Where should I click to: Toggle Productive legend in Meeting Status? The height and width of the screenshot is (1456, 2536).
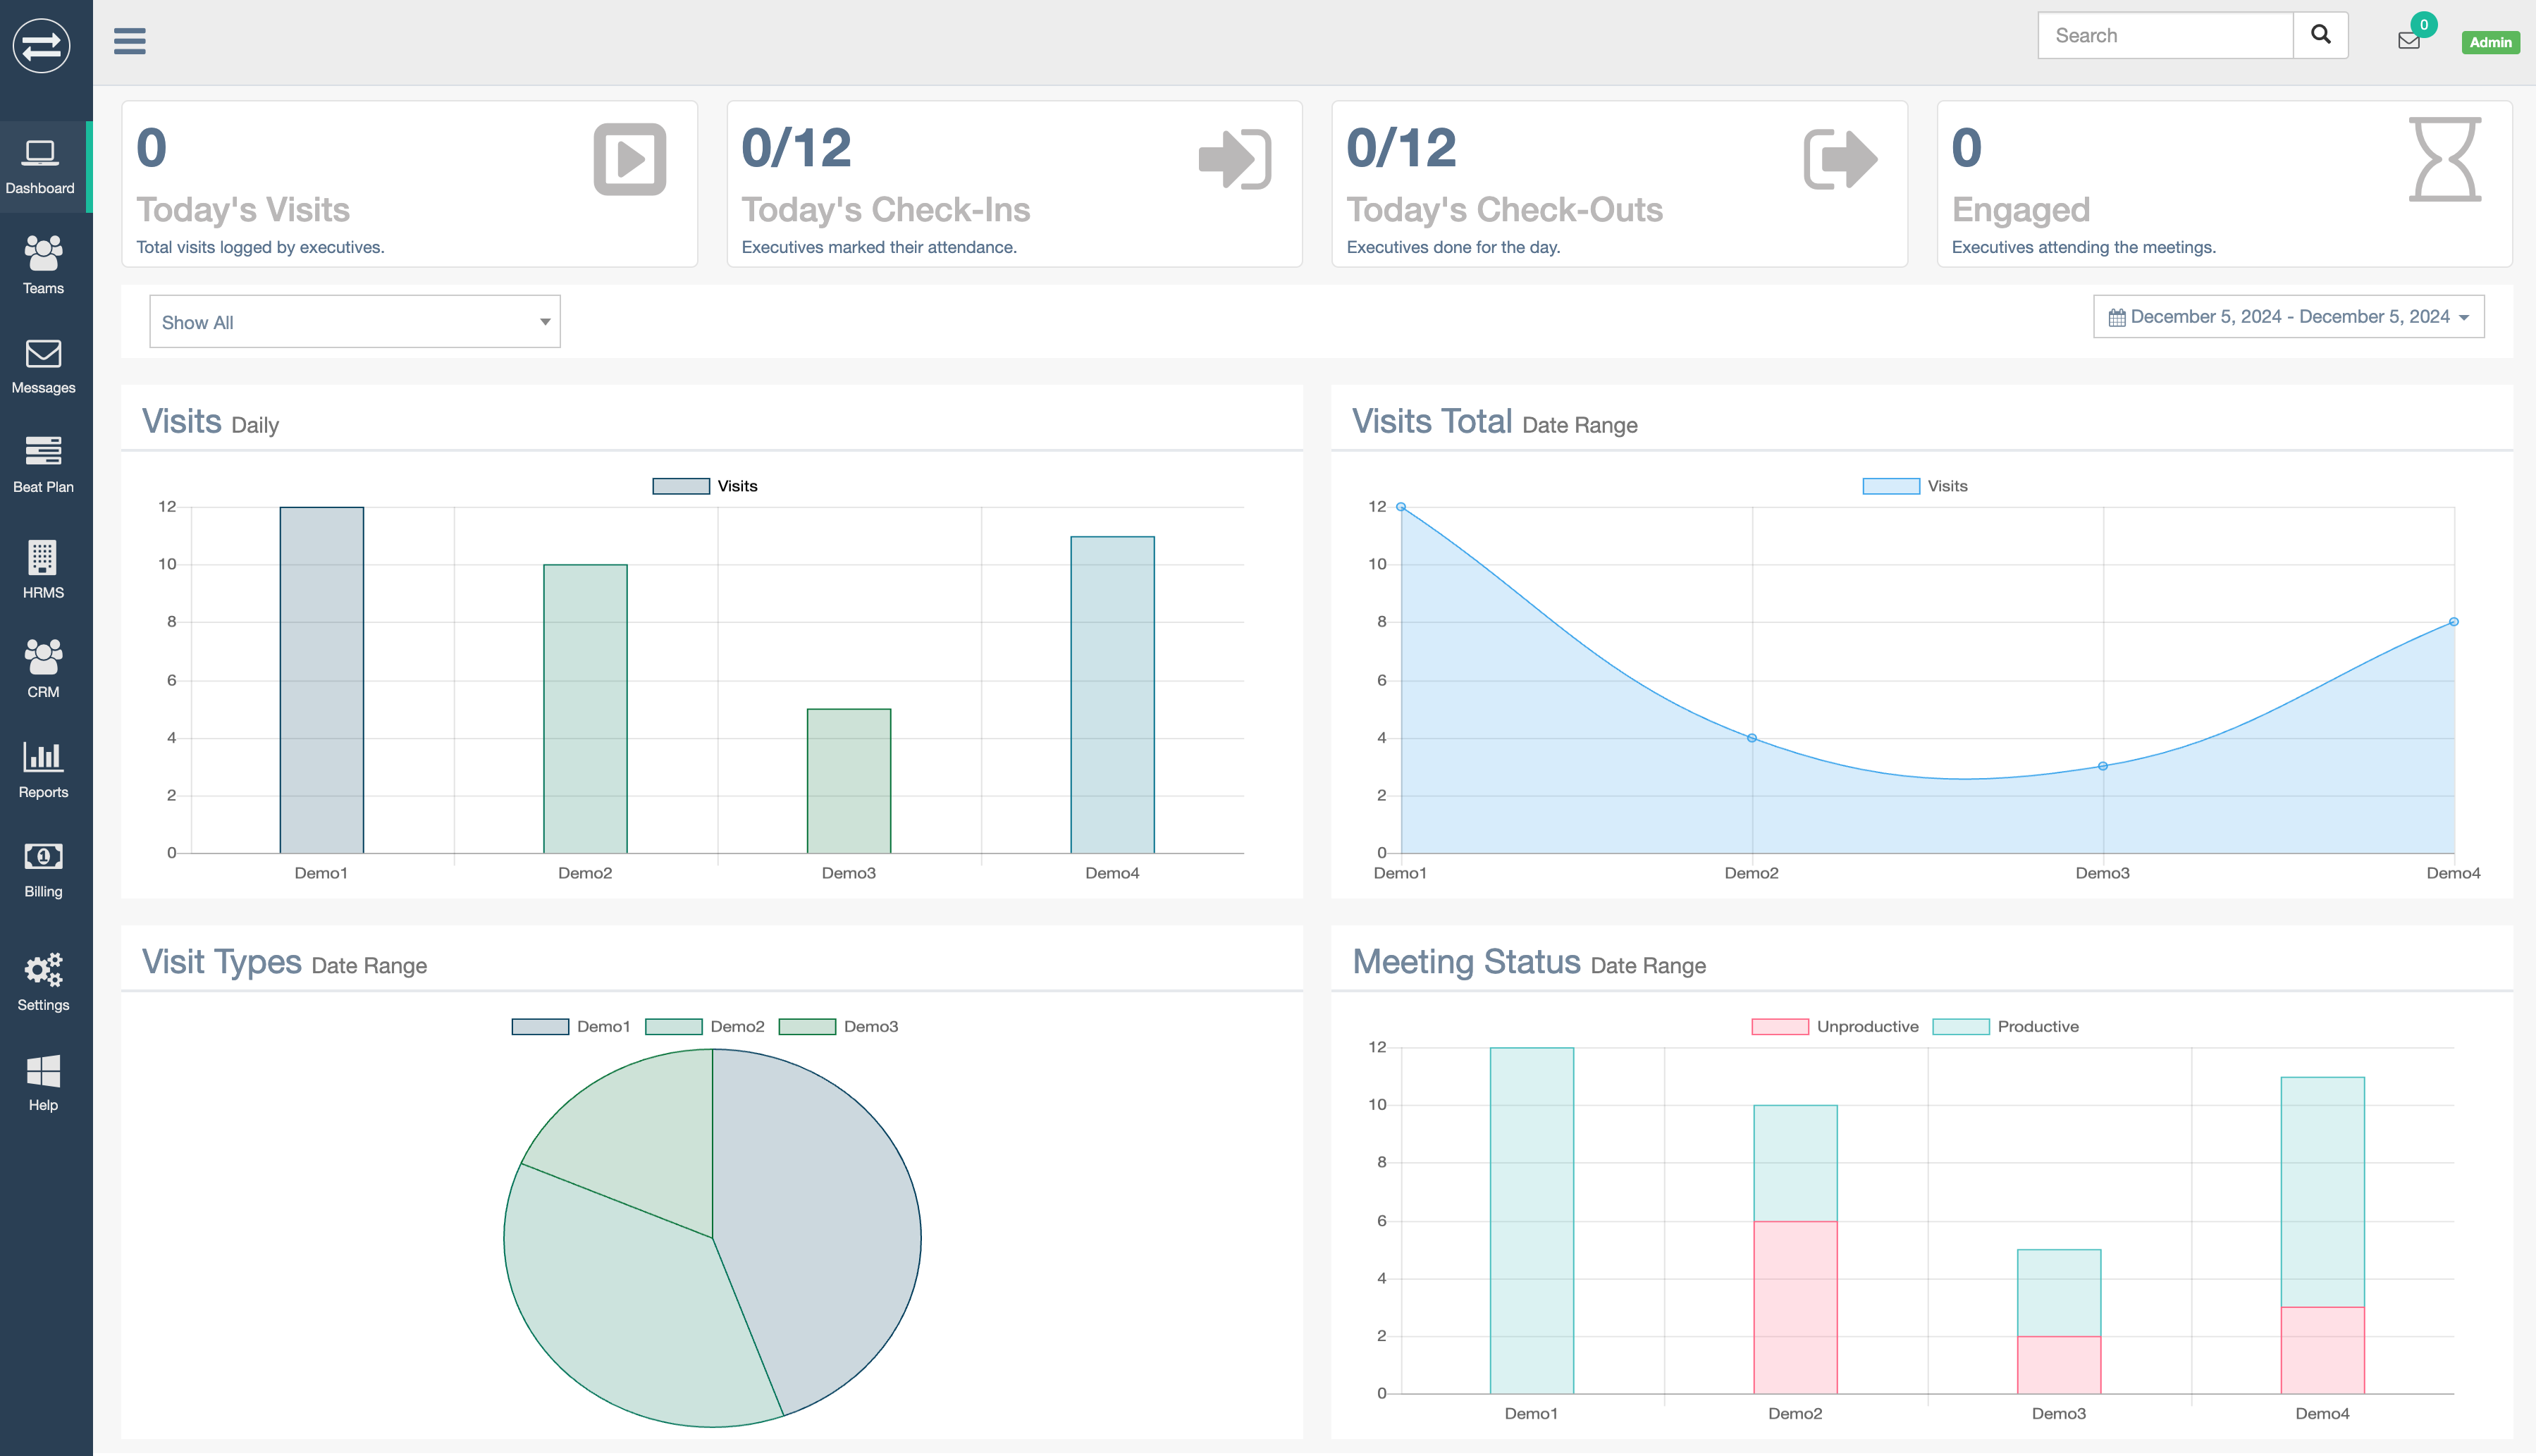[x=2005, y=1027]
